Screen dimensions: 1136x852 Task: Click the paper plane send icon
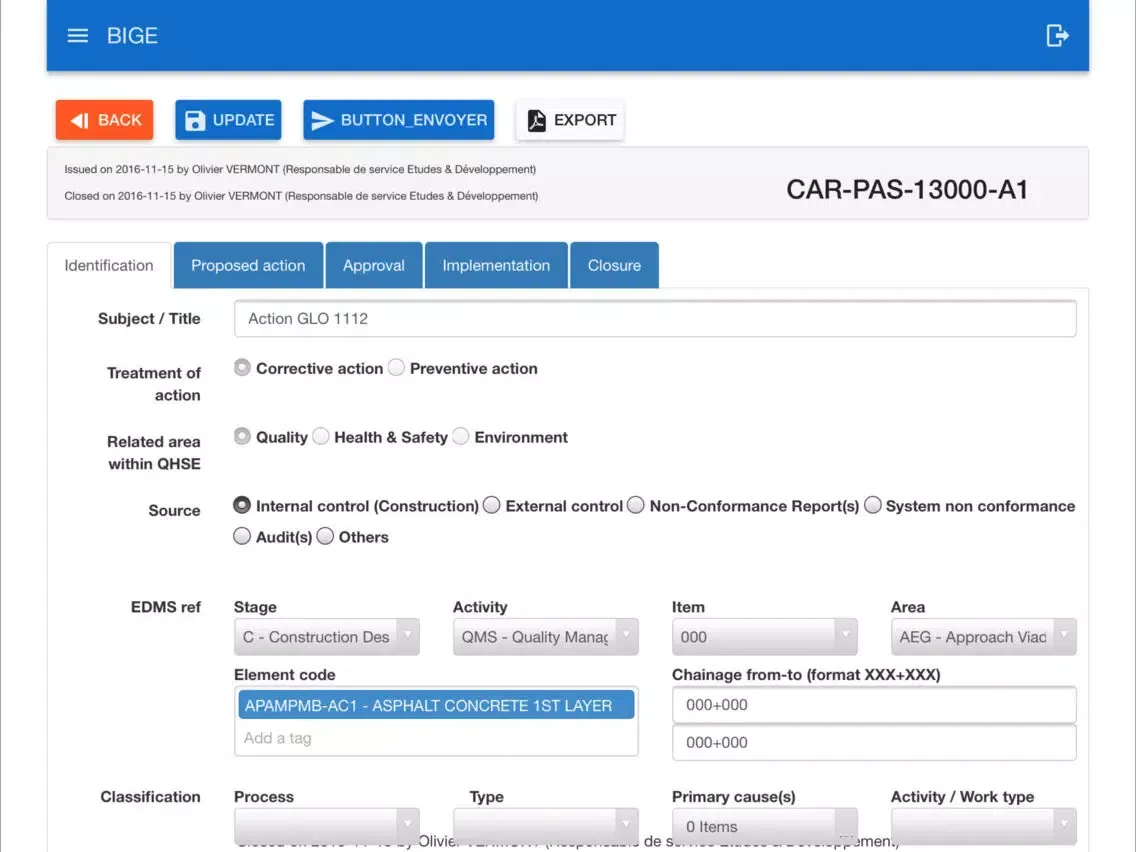[322, 120]
